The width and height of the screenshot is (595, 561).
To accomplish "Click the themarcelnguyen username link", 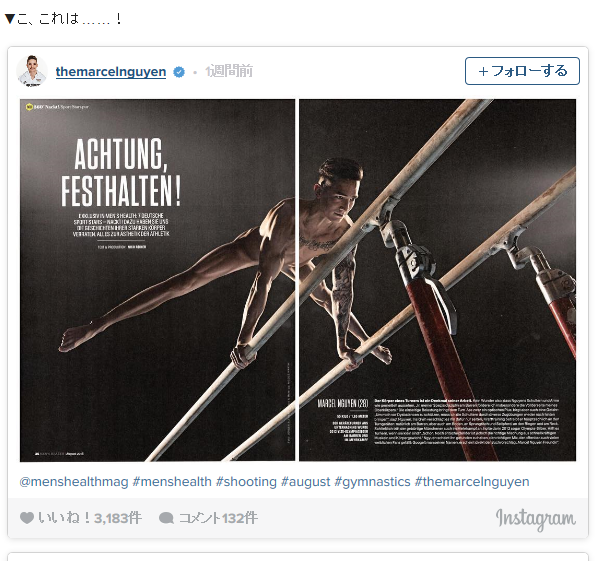I will click(x=111, y=71).
